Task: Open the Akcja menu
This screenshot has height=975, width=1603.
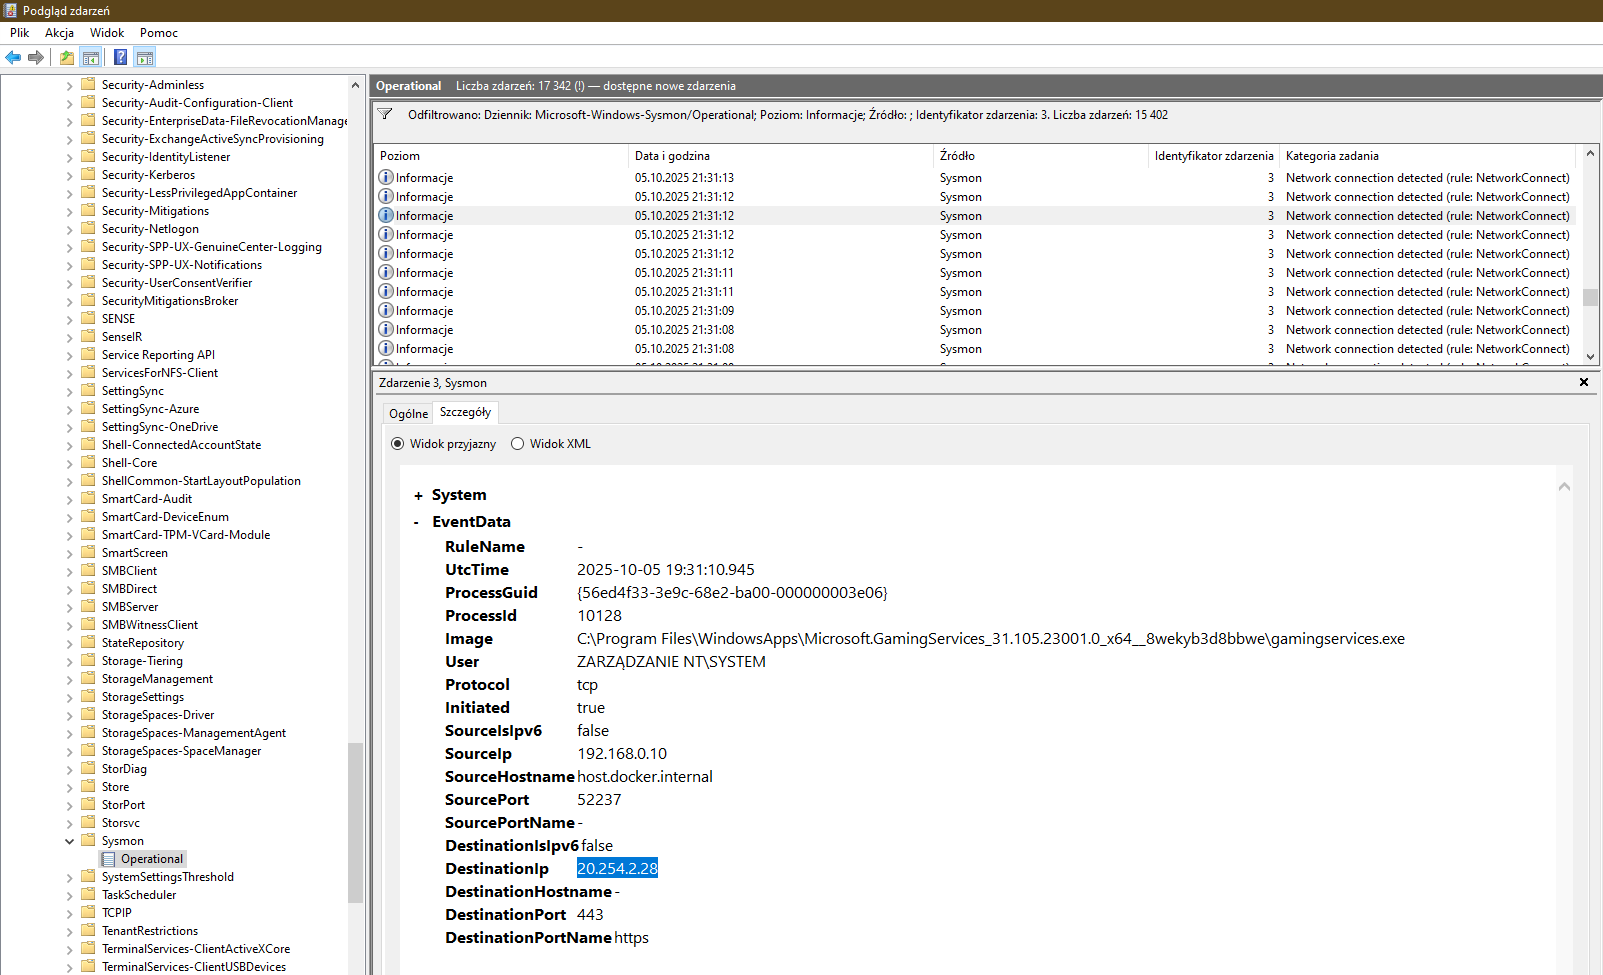Action: (x=59, y=32)
